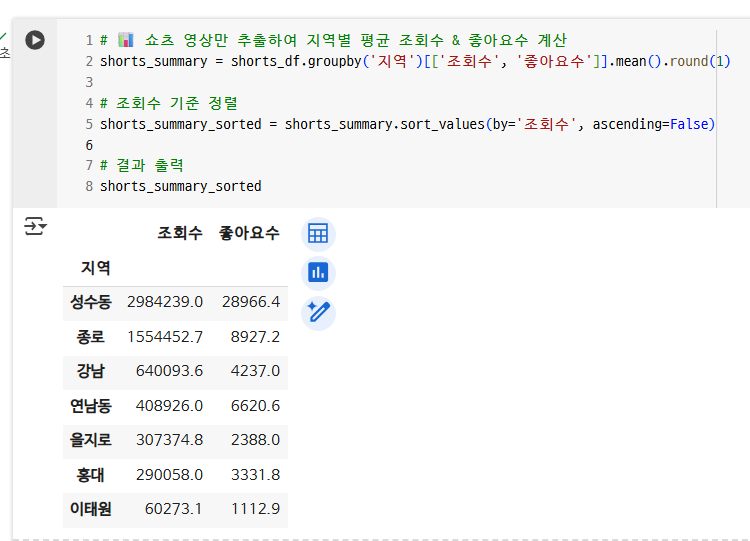Select the 종로 row label
The width and height of the screenshot is (750, 541).
(91, 337)
